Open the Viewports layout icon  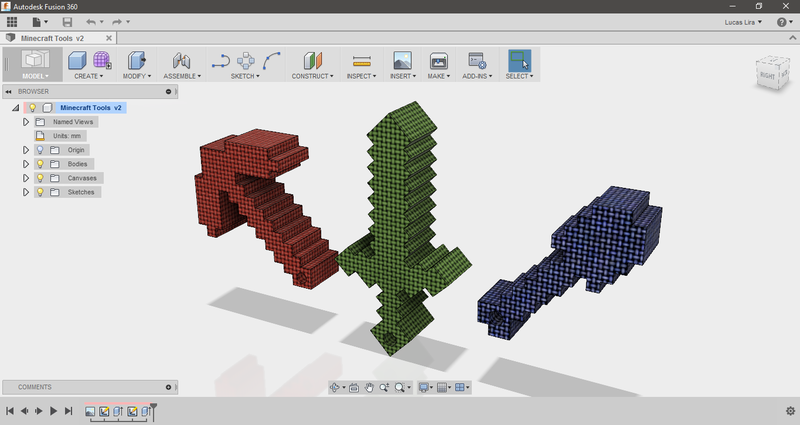pos(460,388)
